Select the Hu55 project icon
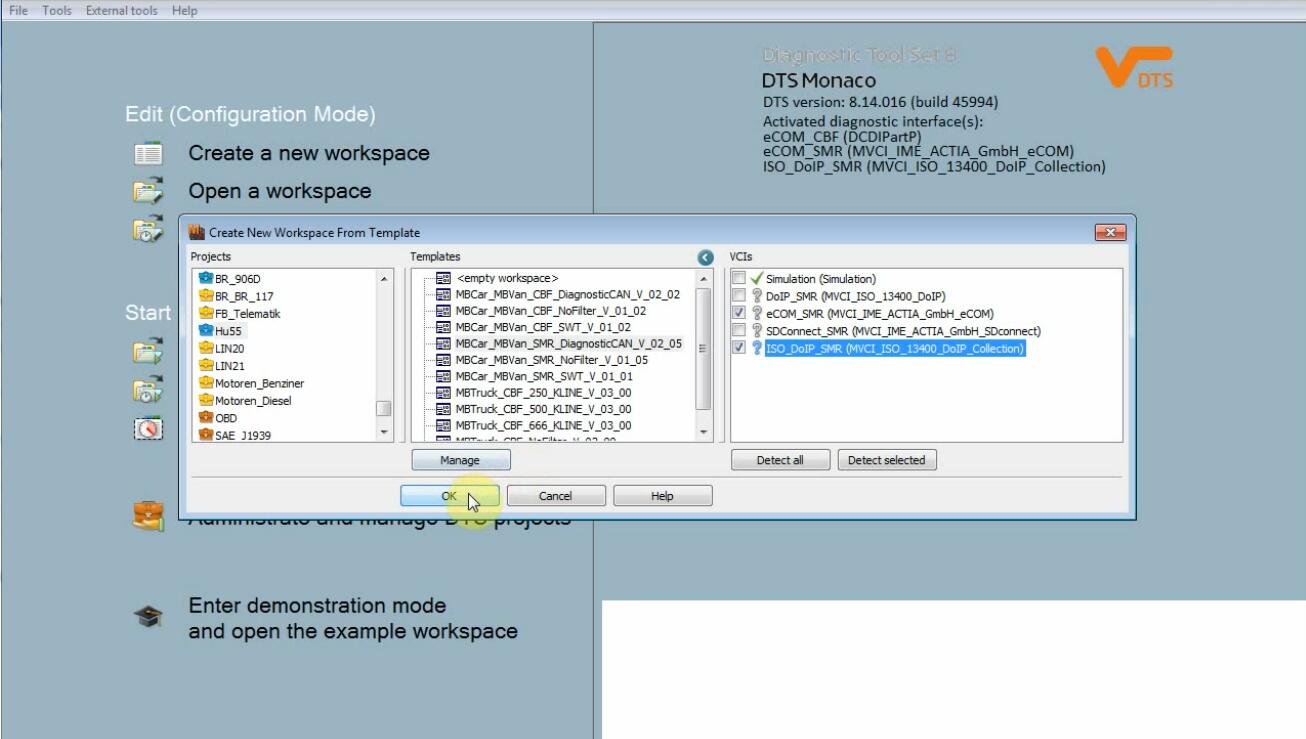The height and width of the screenshot is (739, 1306). click(x=206, y=331)
